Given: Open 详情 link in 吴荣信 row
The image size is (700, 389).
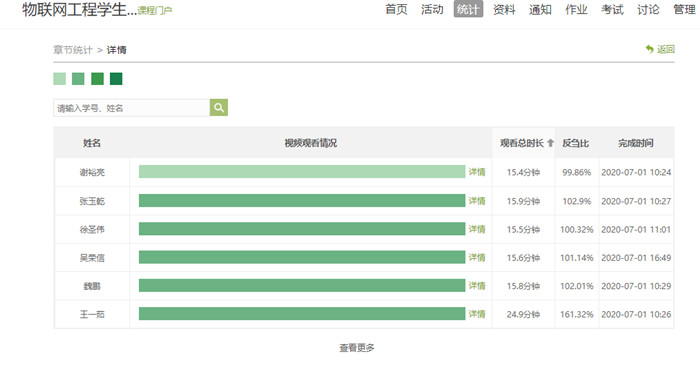Looking at the screenshot, I should point(477,257).
